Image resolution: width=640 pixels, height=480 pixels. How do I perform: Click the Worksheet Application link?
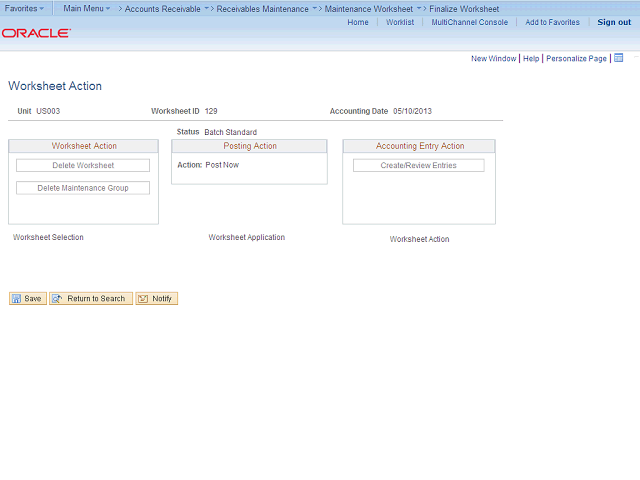pos(247,237)
